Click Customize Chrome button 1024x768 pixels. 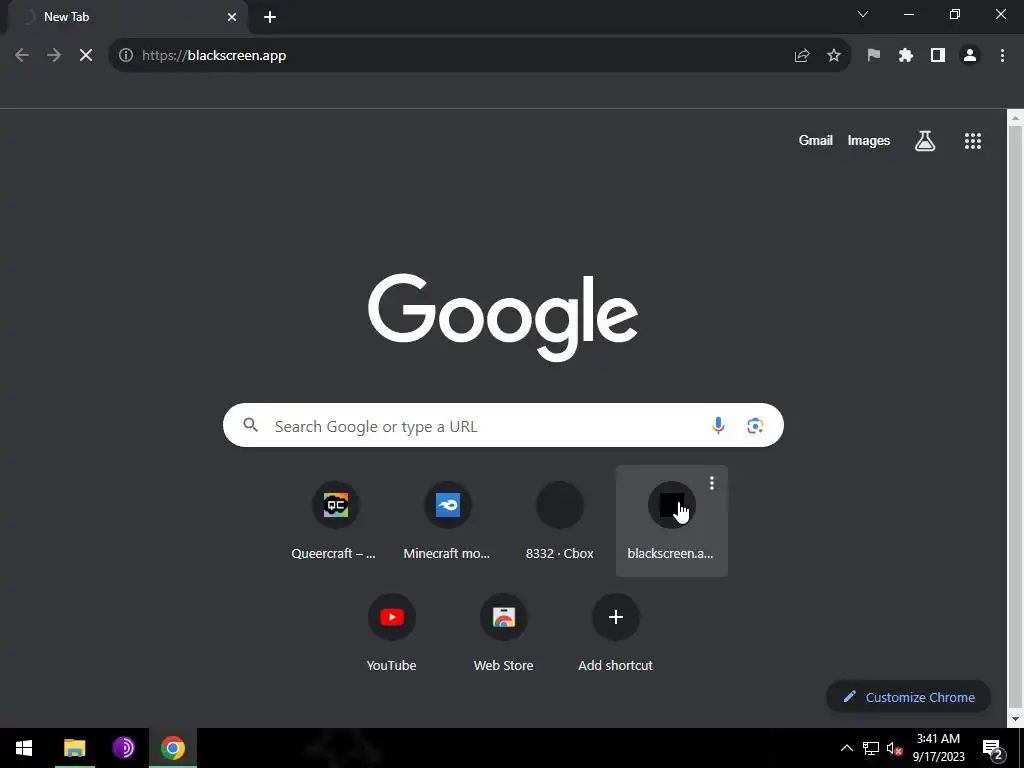(x=908, y=697)
